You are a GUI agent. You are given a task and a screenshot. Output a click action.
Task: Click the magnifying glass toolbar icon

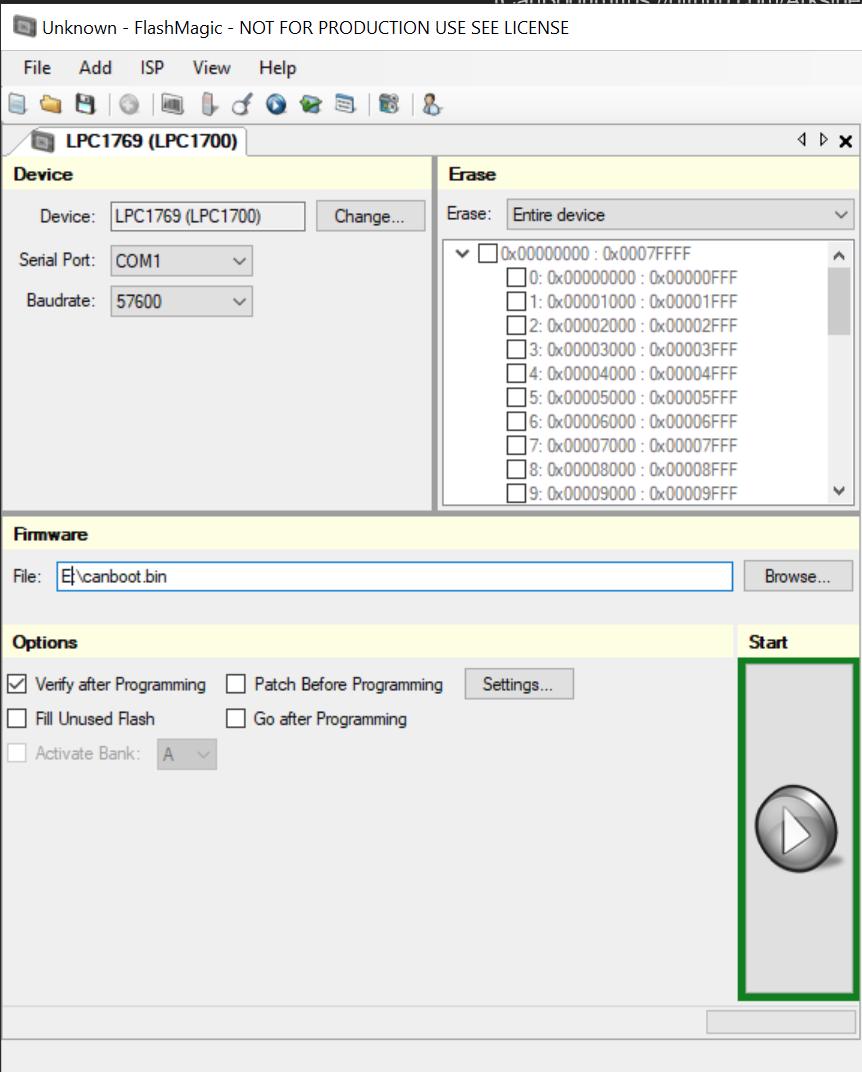[x=242, y=103]
